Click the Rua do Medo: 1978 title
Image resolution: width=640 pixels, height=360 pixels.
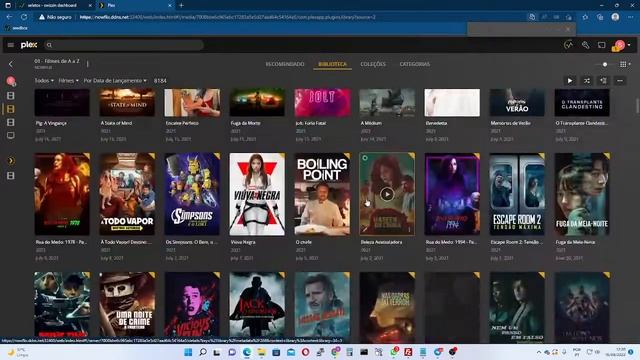click(x=61, y=242)
